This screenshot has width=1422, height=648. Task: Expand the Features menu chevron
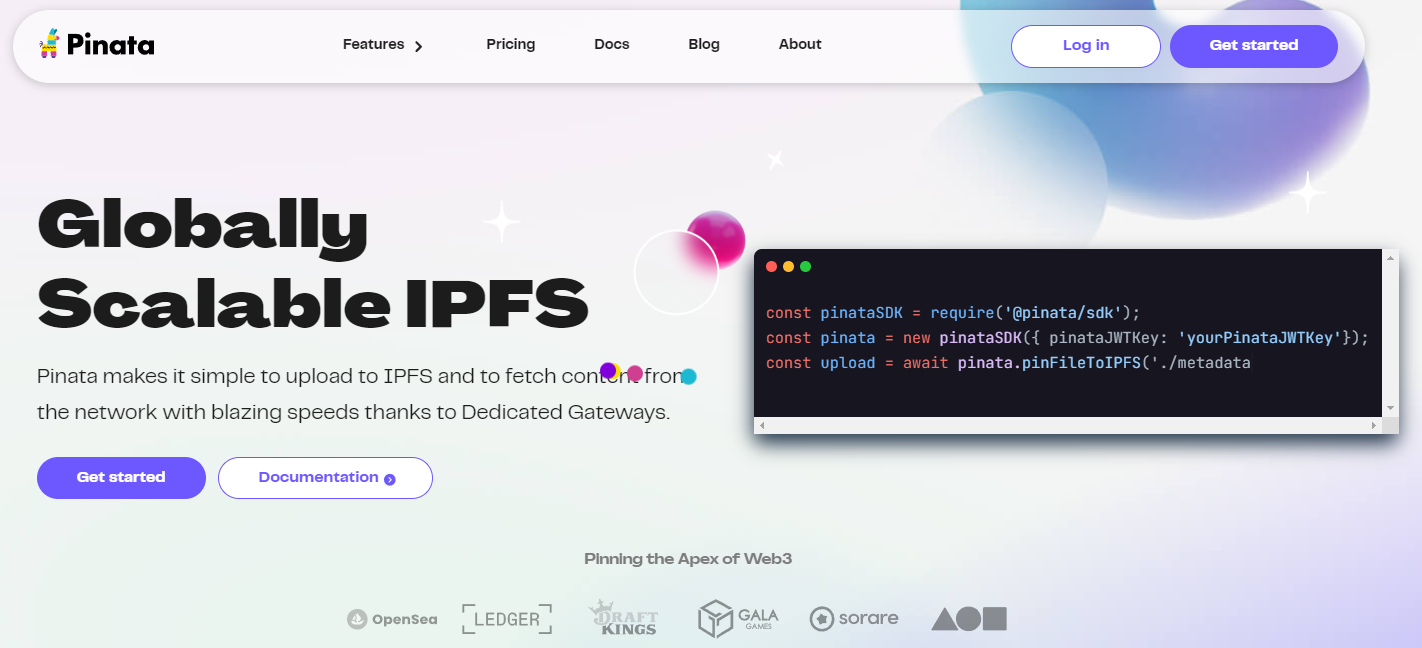[x=419, y=46]
